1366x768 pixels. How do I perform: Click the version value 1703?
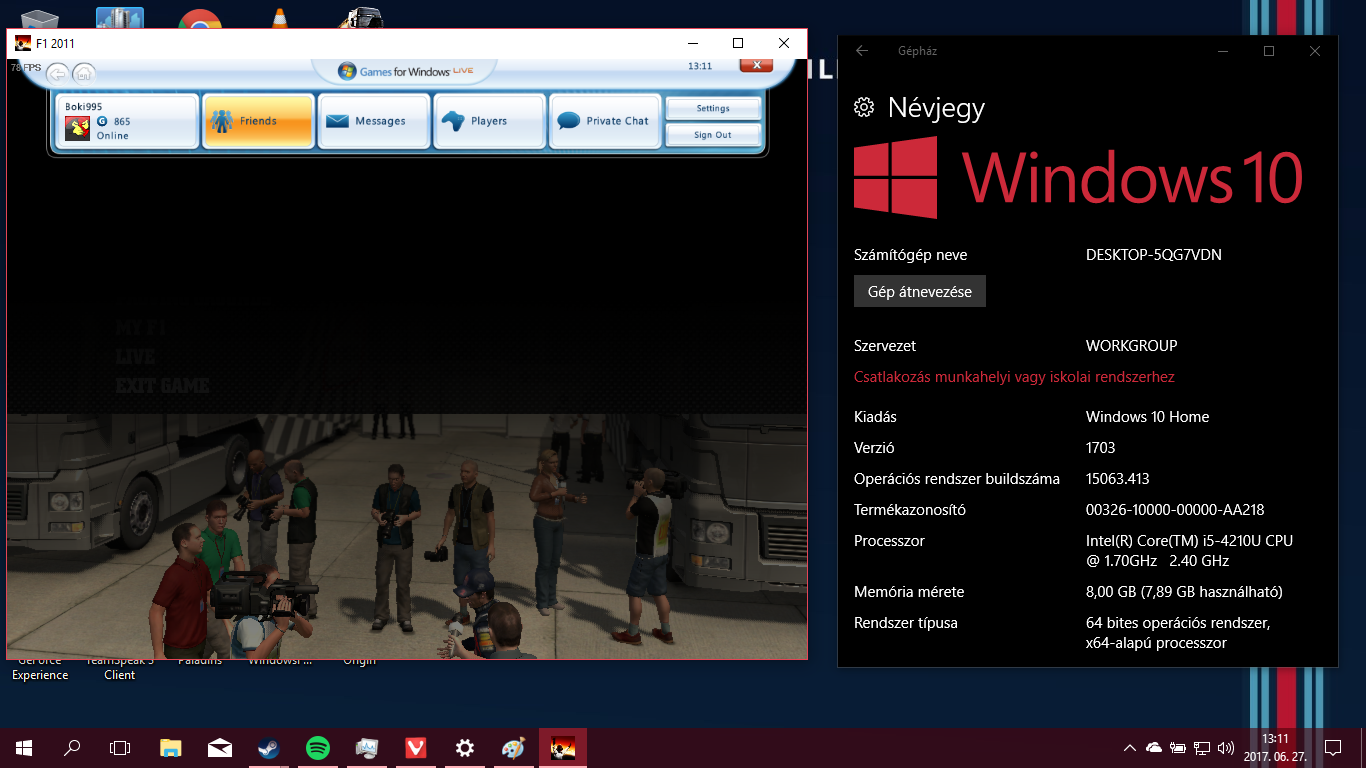1101,448
